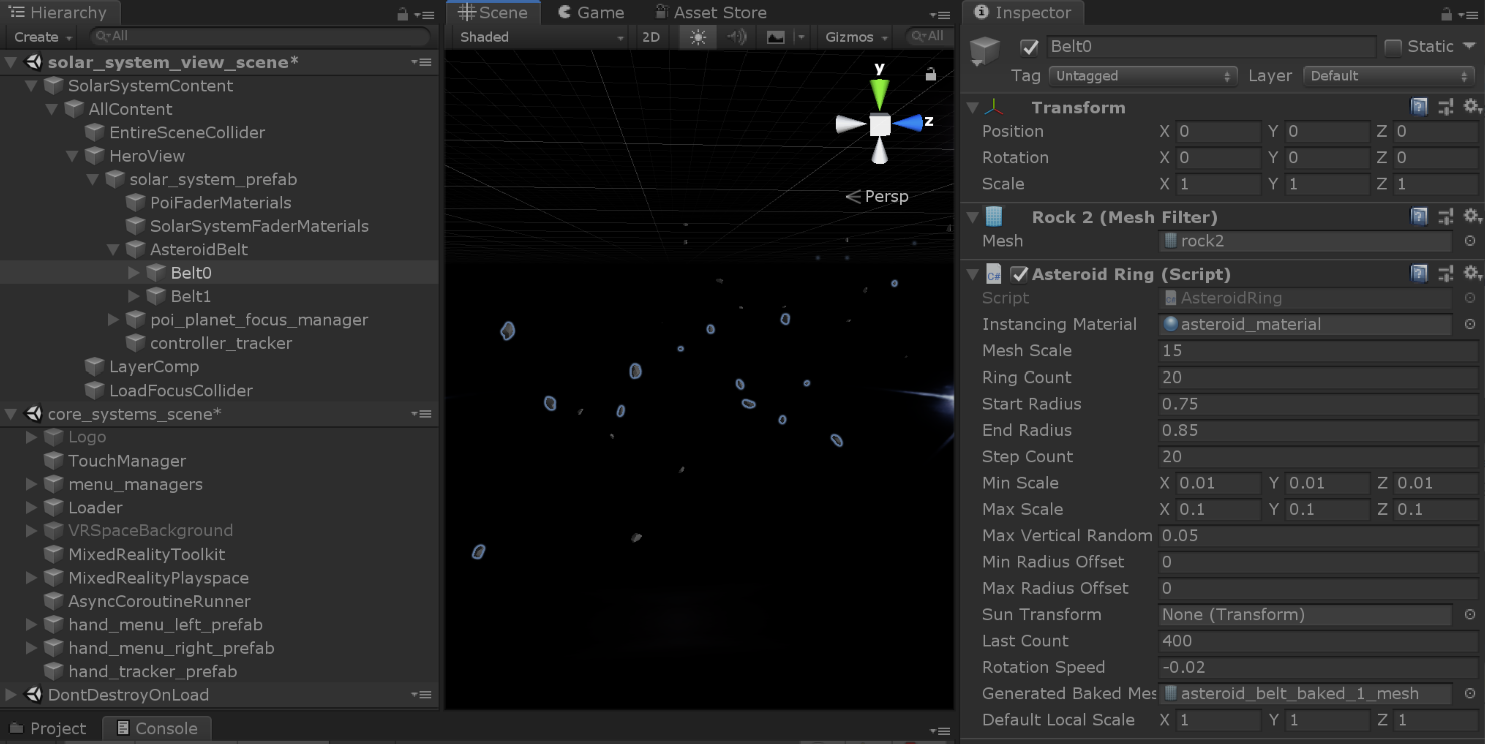Click the scene gizmo center cube

(880, 125)
